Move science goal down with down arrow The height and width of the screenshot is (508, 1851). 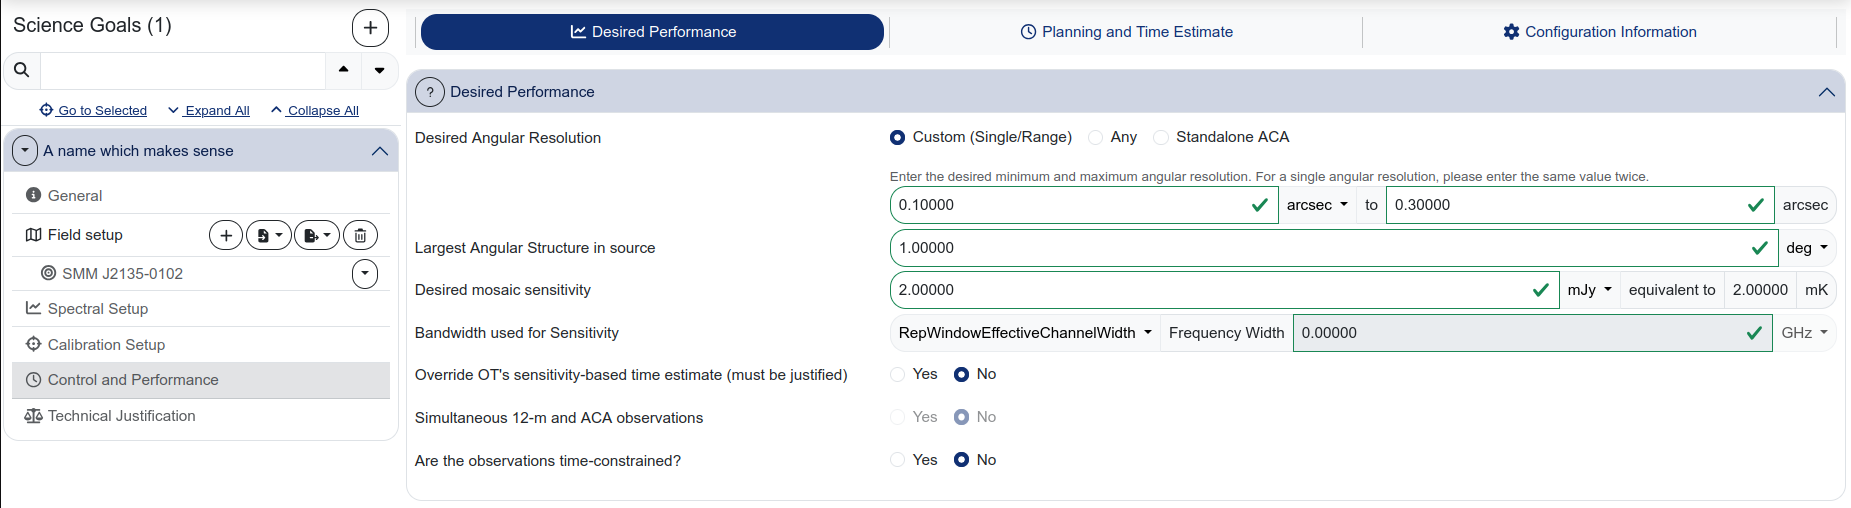379,70
